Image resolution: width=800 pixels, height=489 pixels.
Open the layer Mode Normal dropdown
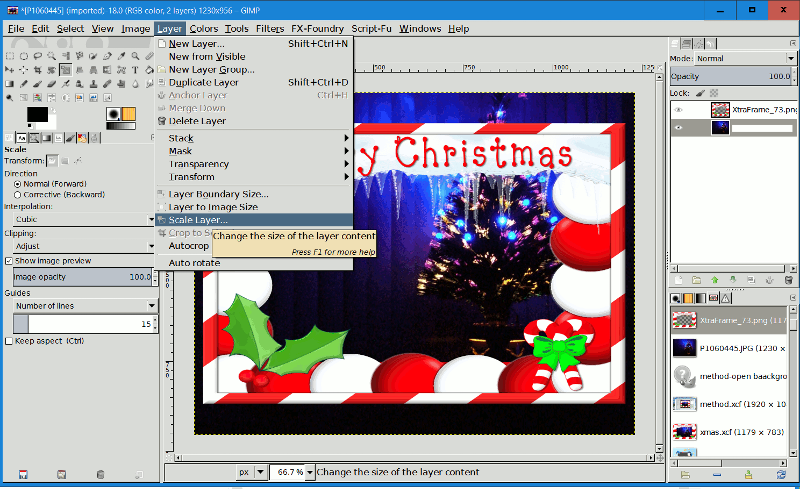click(x=745, y=58)
